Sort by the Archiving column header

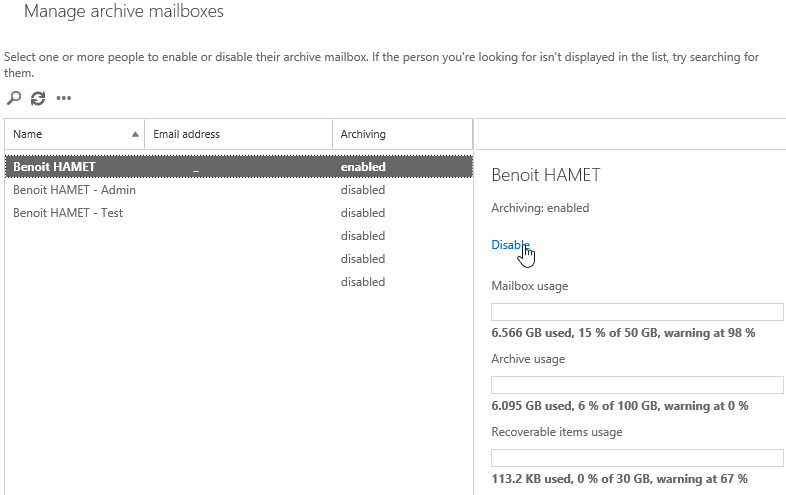363,134
